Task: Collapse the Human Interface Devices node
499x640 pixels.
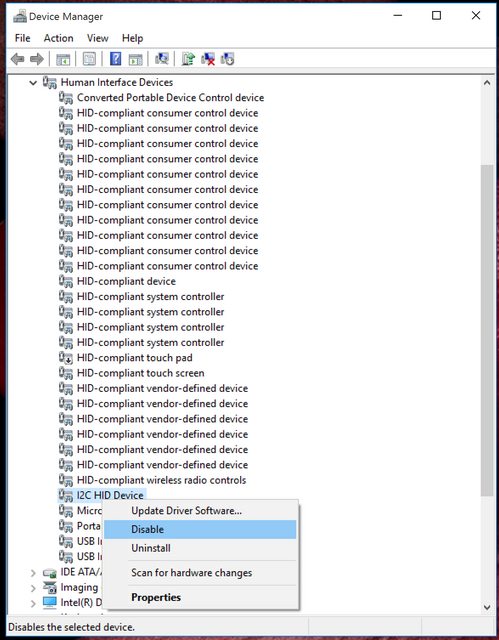Action: tap(33, 83)
